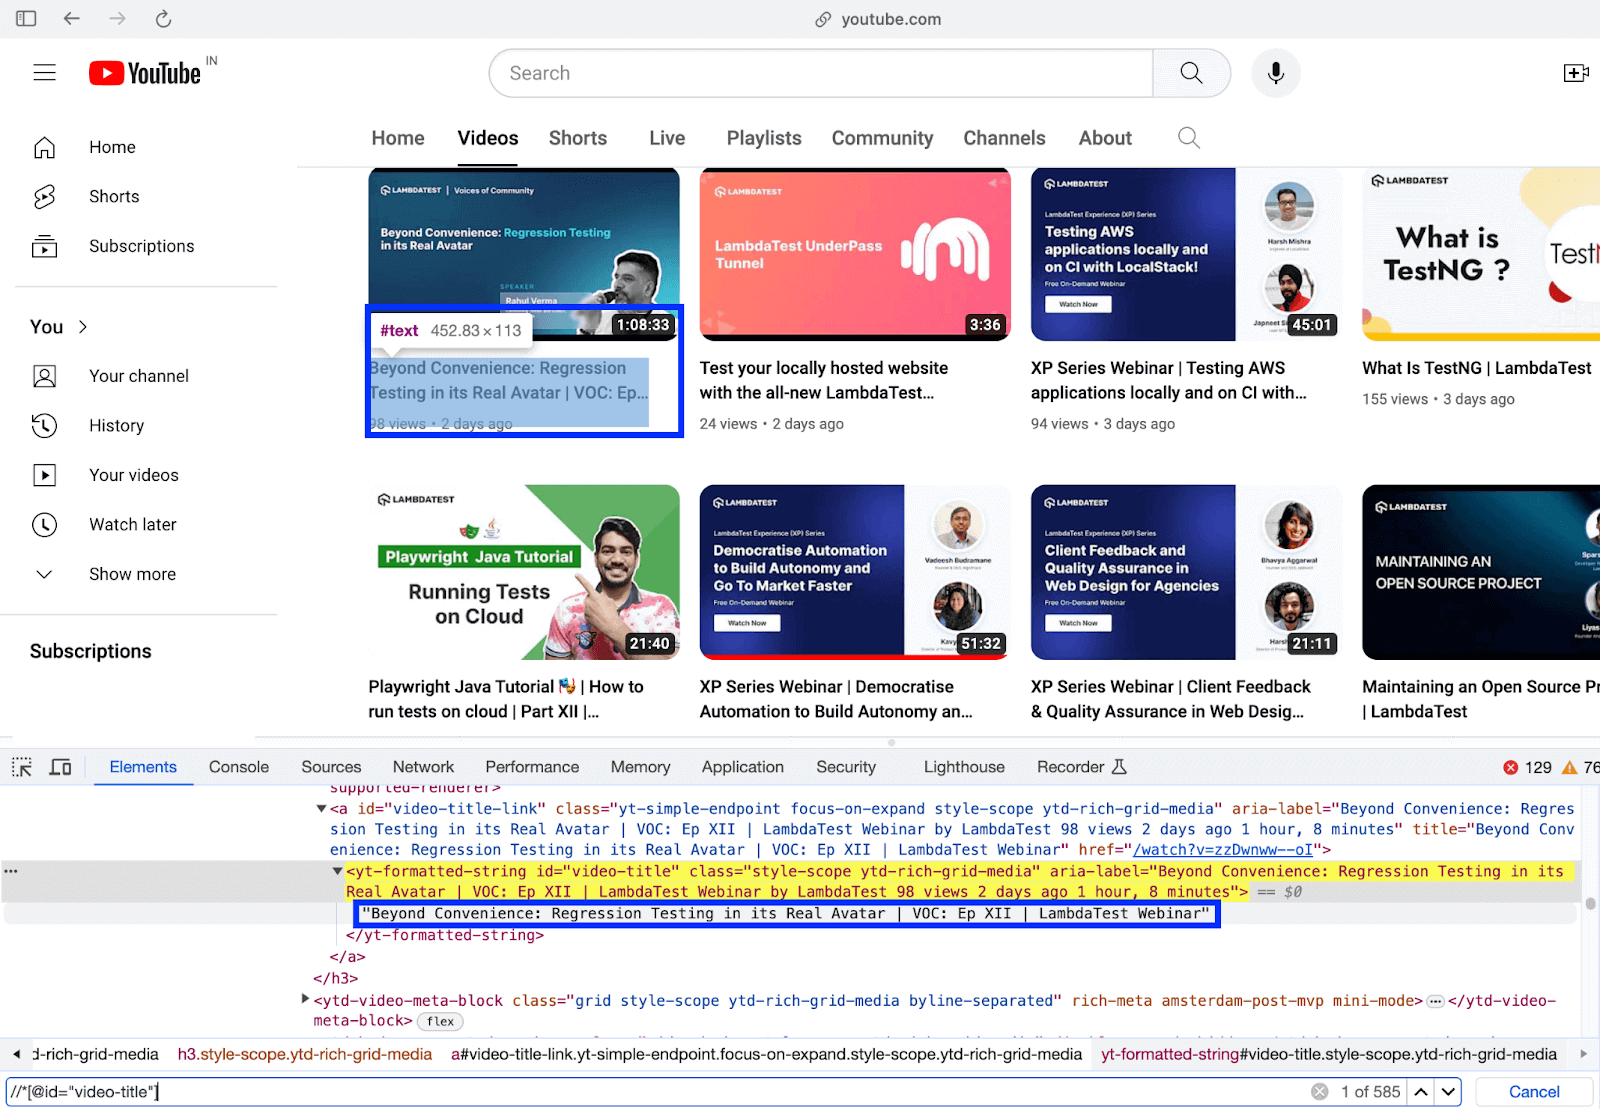Click the red error count icon
1600x1109 pixels.
pos(1510,767)
